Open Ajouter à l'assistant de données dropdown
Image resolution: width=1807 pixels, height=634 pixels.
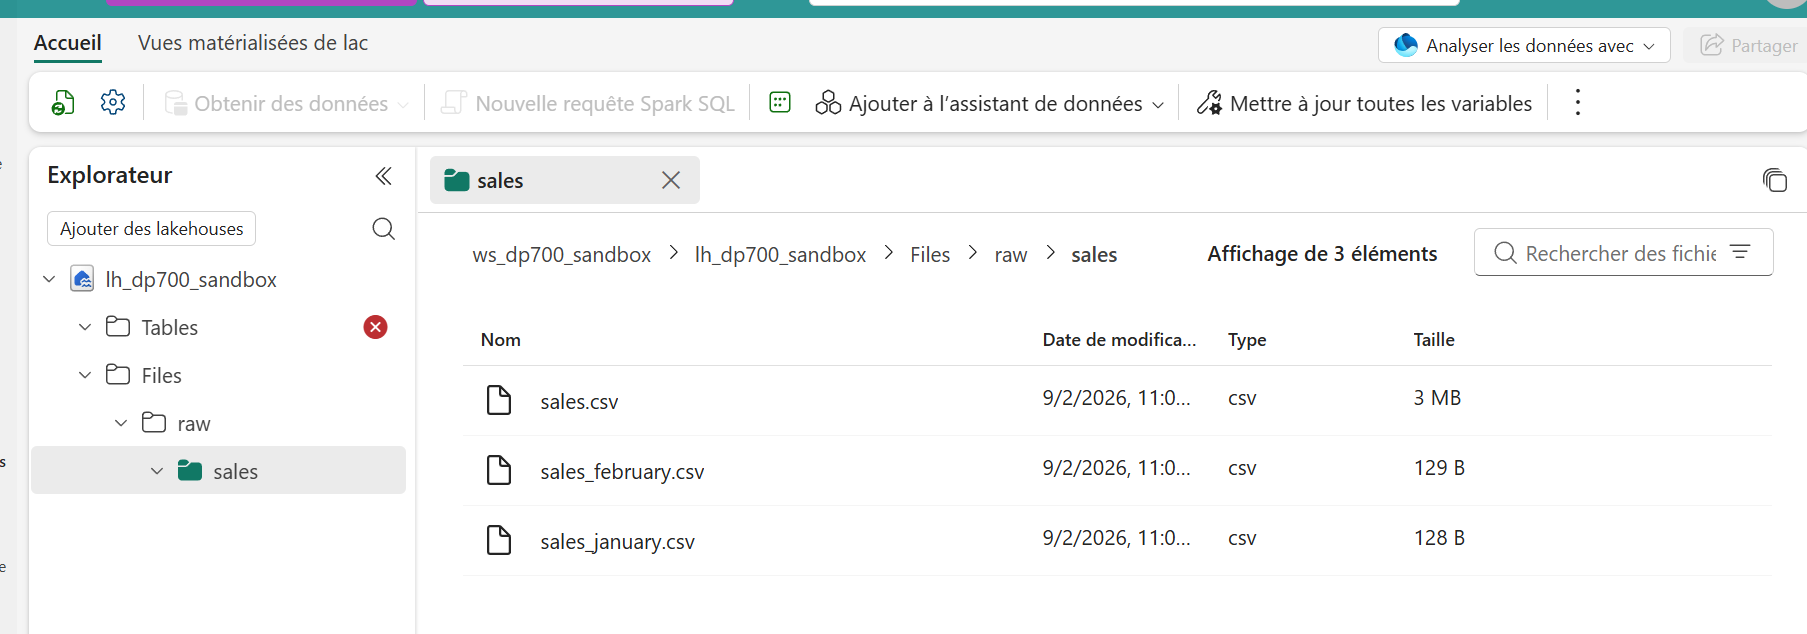(990, 103)
